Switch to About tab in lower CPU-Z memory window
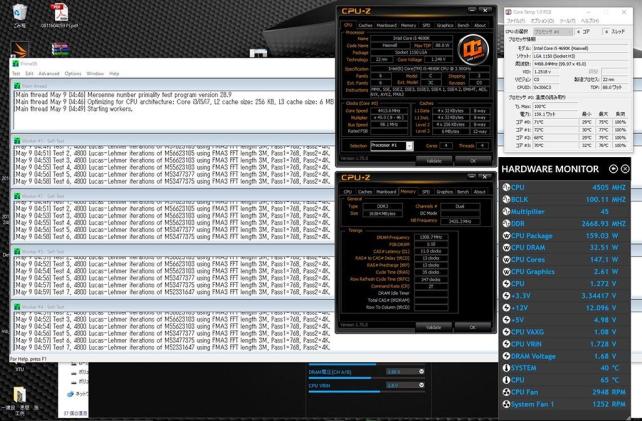This screenshot has width=642, height=421. click(x=479, y=192)
